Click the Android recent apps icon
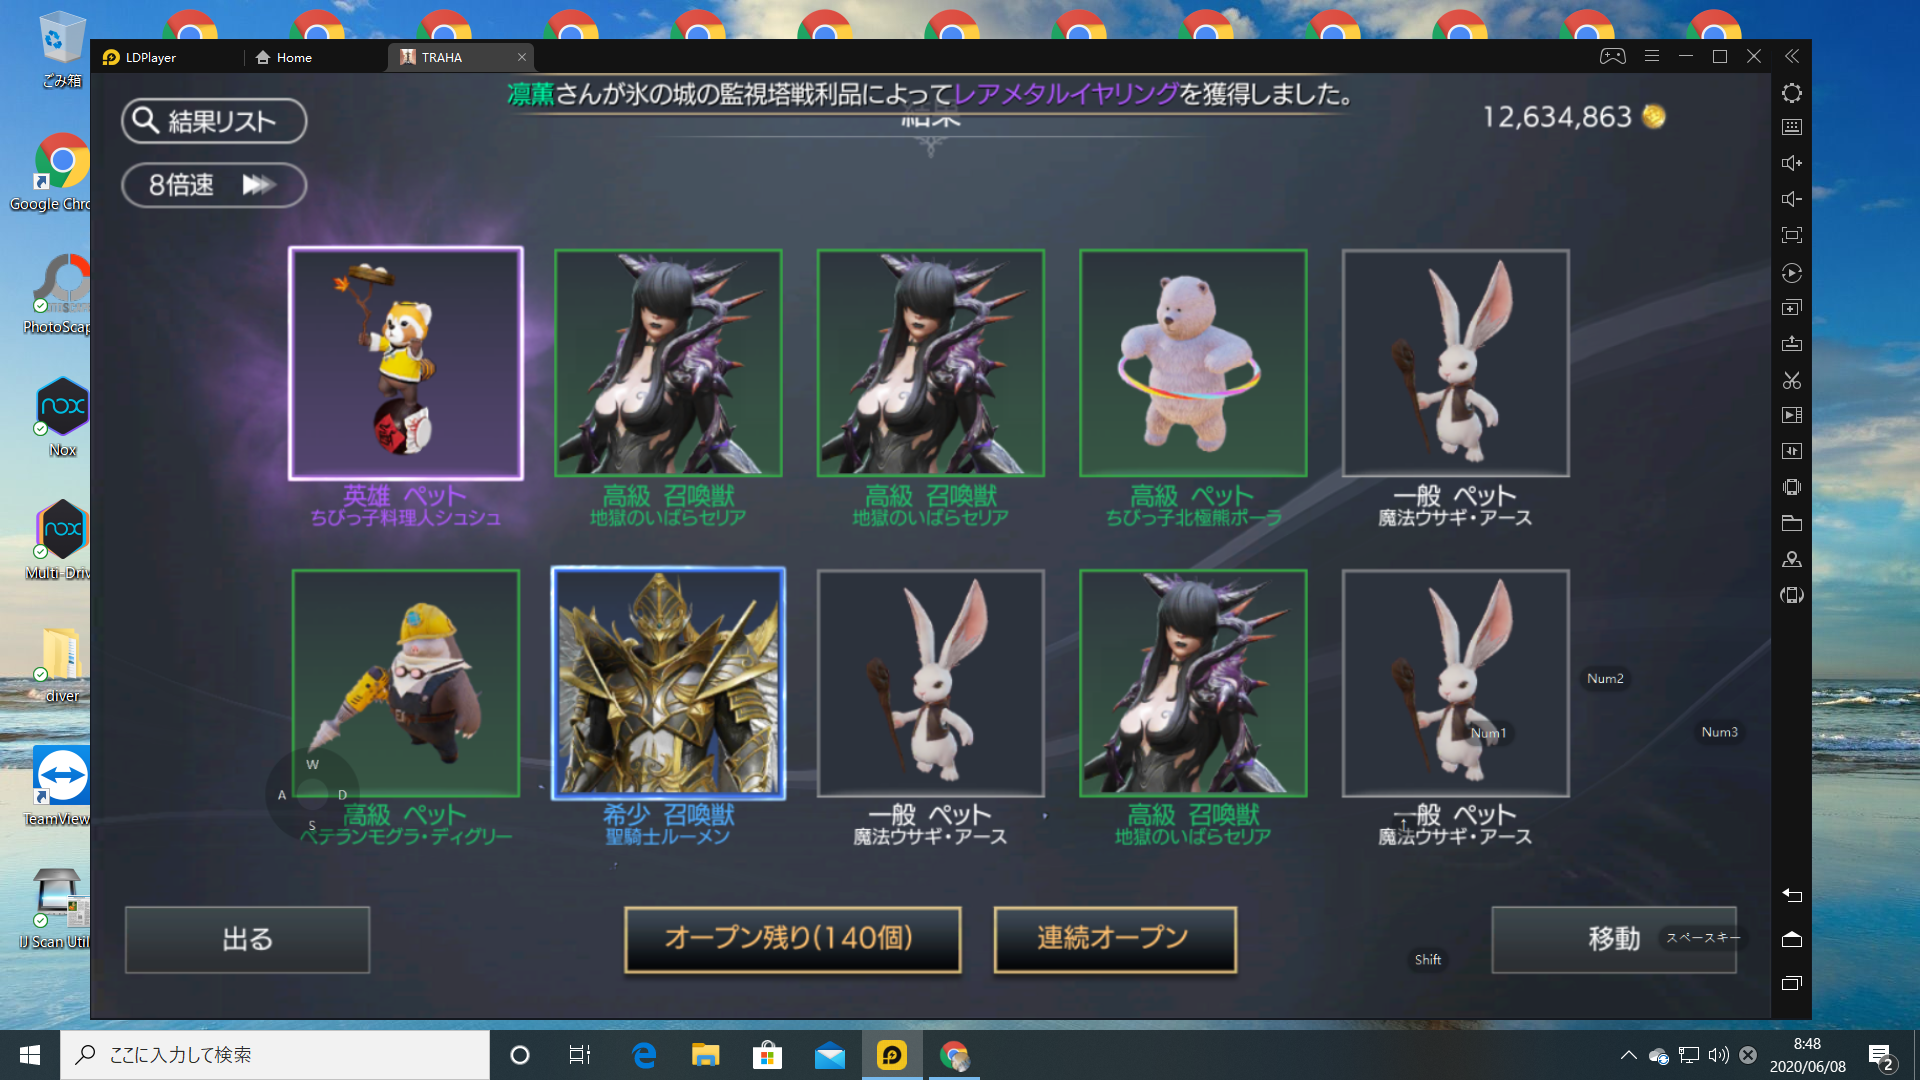 pyautogui.click(x=1791, y=983)
